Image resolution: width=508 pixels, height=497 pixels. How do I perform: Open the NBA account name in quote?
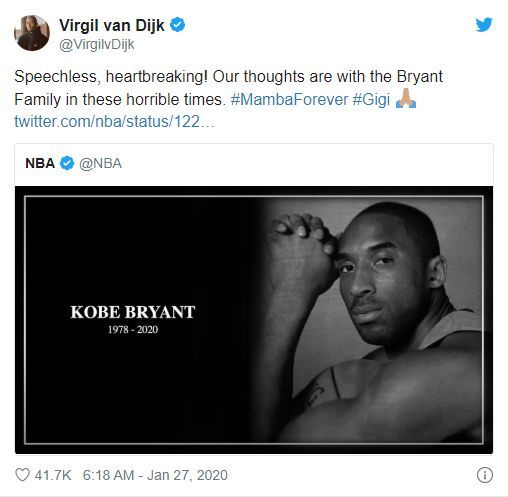click(x=40, y=163)
